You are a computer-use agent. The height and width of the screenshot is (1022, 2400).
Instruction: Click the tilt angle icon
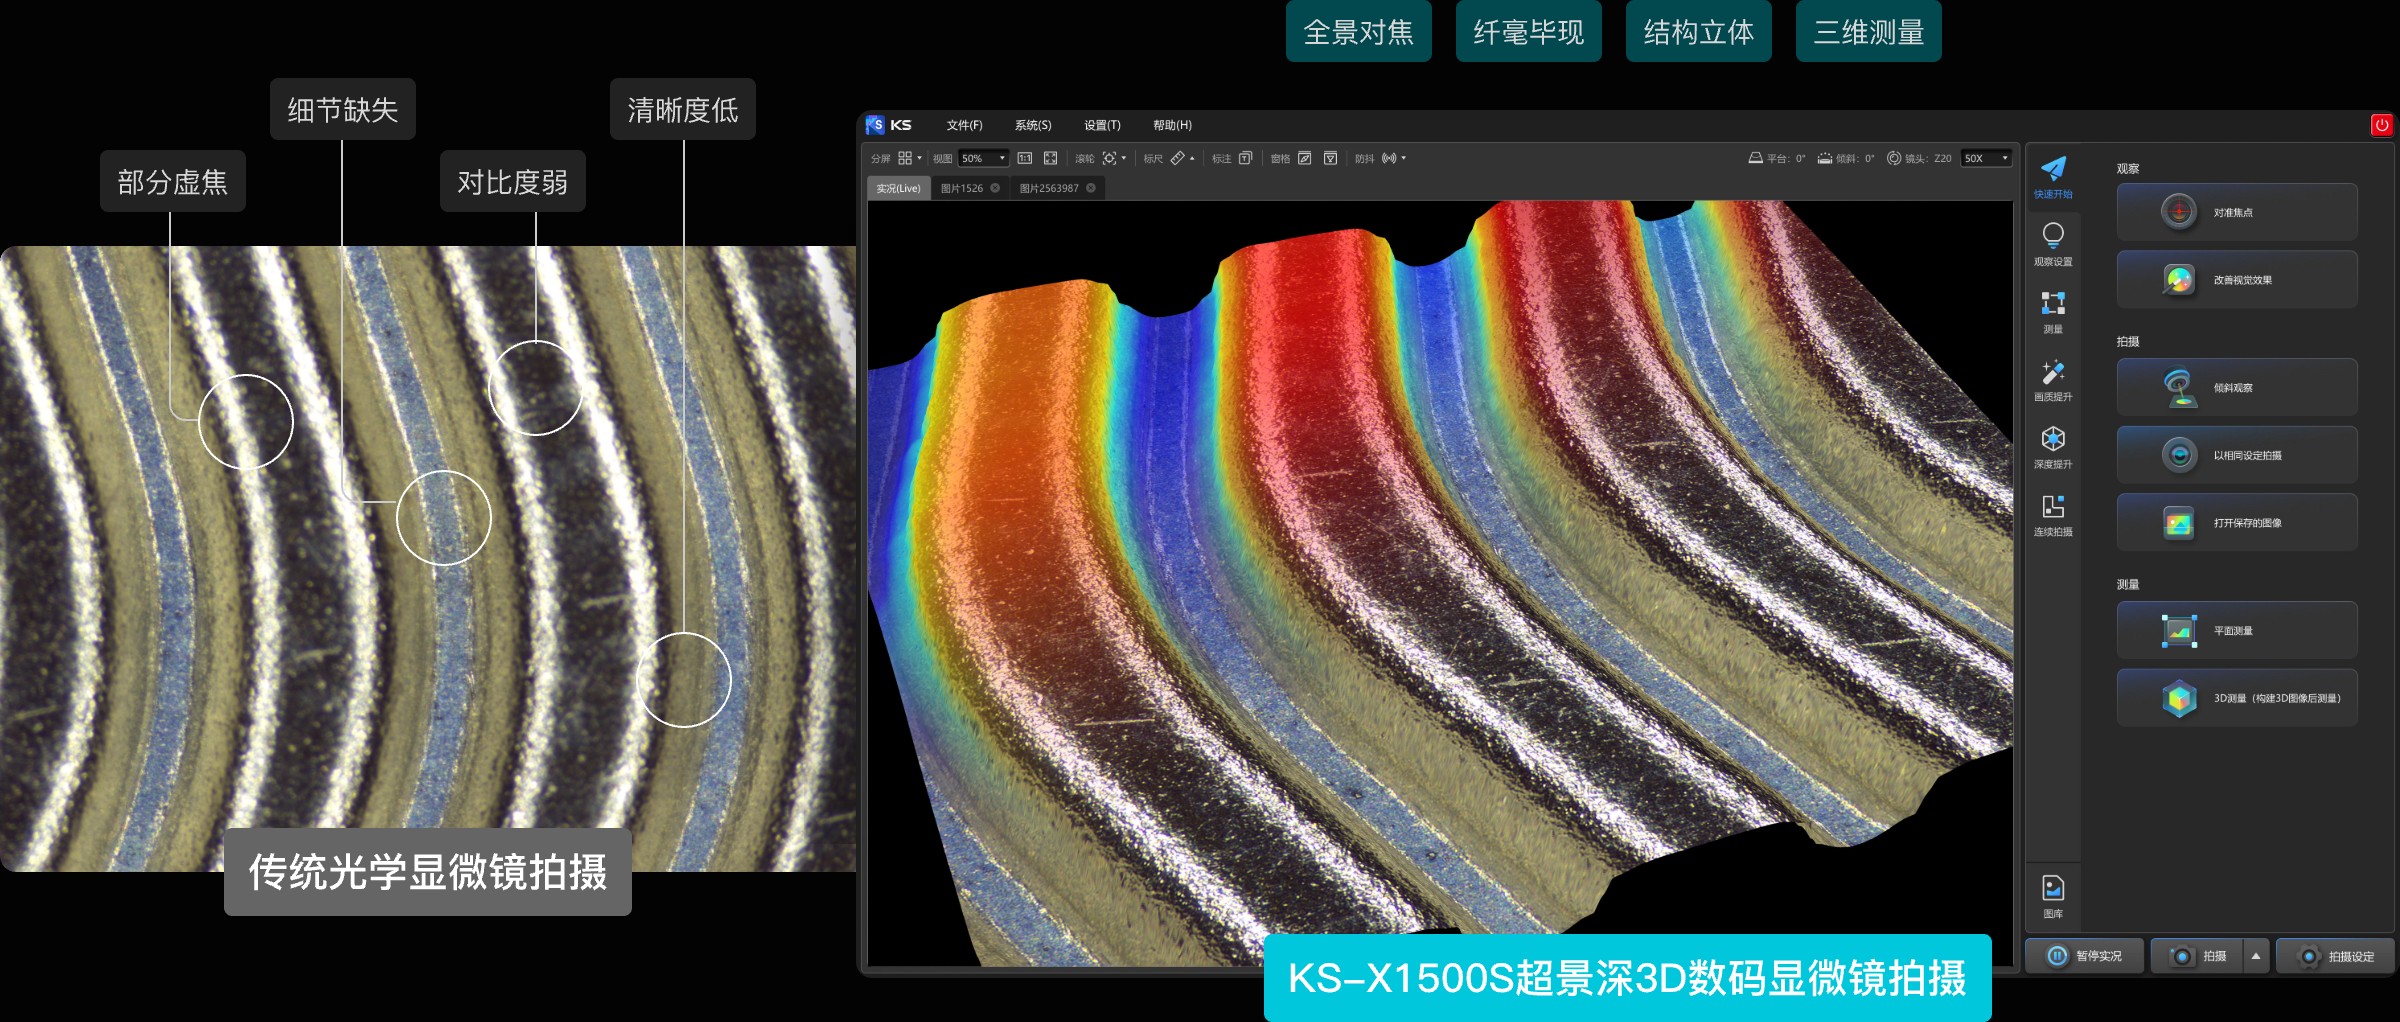pyautogui.click(x=1825, y=158)
